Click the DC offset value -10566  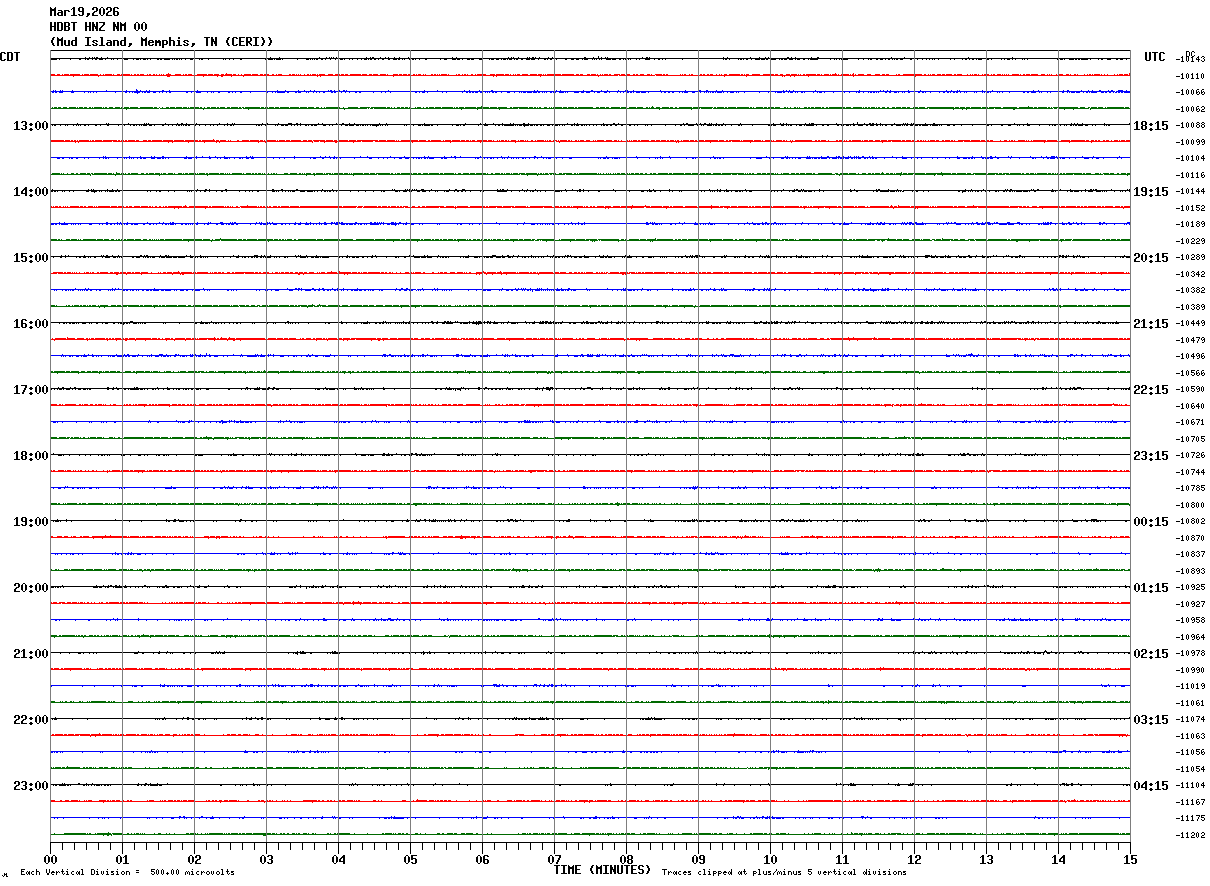click(1191, 373)
